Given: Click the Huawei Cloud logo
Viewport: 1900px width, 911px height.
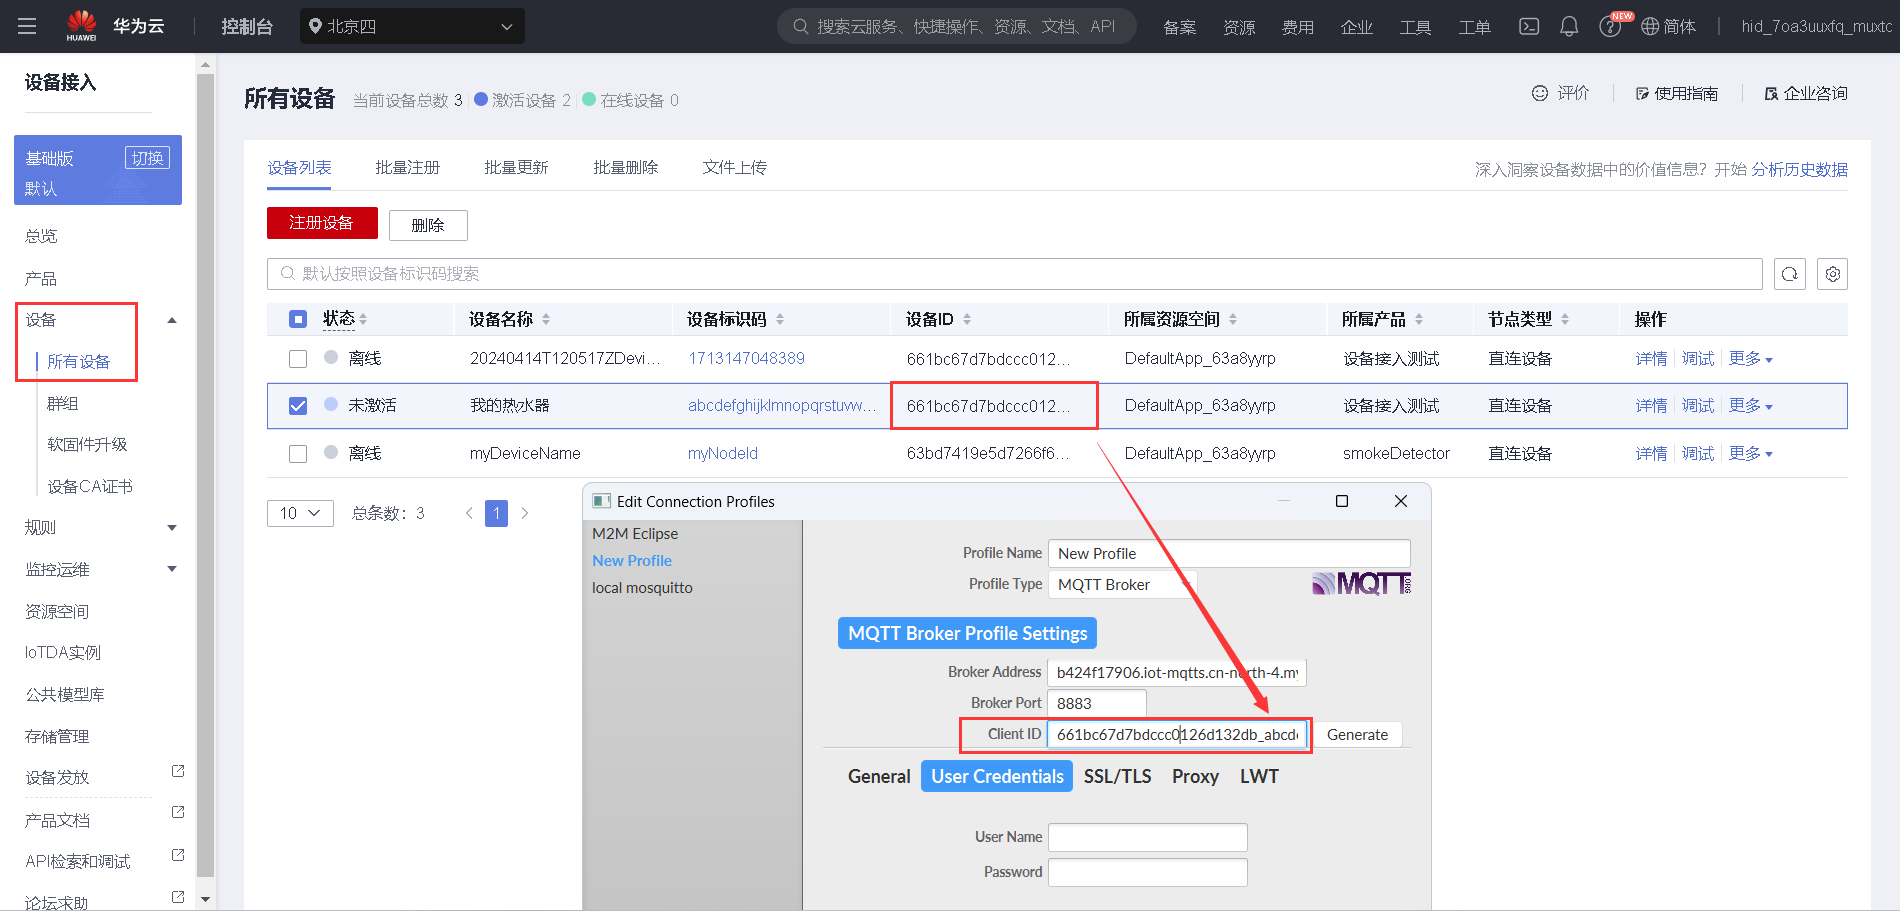Looking at the screenshot, I should 82,26.
